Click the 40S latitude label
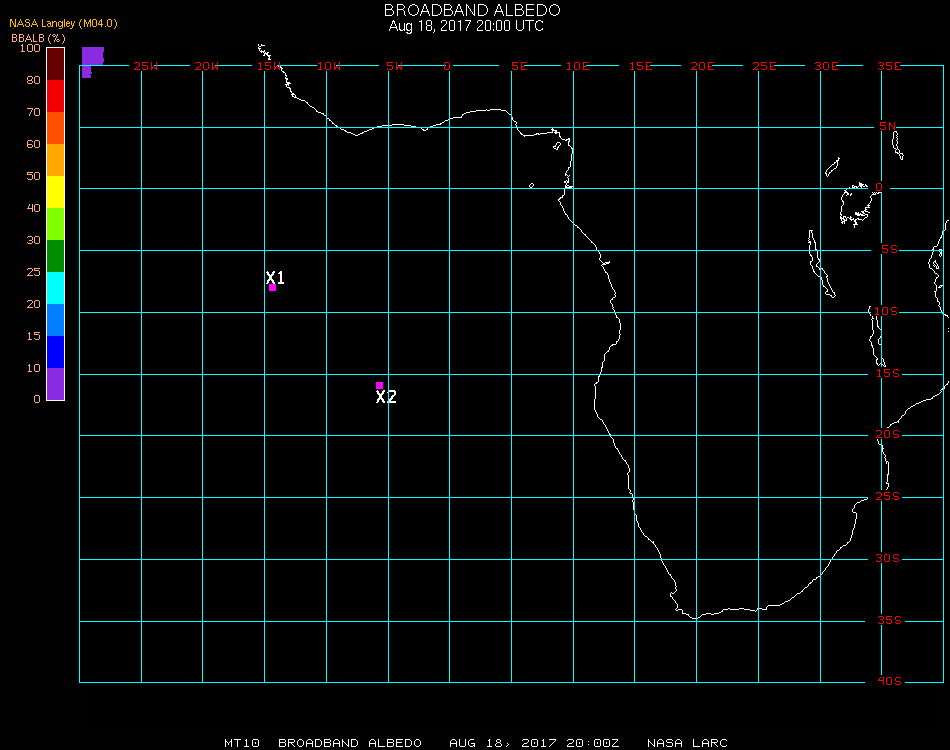The width and height of the screenshot is (950, 750). point(889,681)
